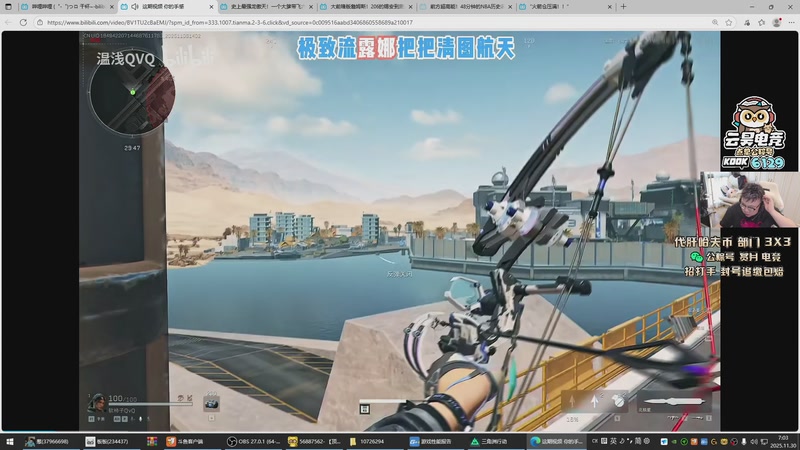Click the microphone tray icon
800x450 pixels.
[x=744, y=441]
